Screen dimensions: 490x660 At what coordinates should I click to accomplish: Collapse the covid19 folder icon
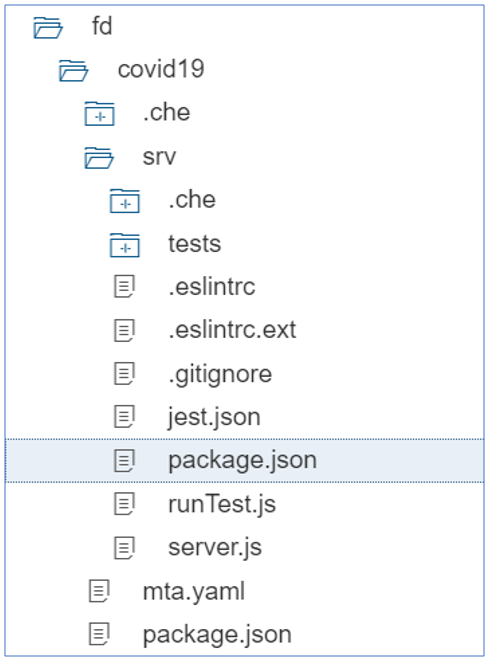coord(73,70)
